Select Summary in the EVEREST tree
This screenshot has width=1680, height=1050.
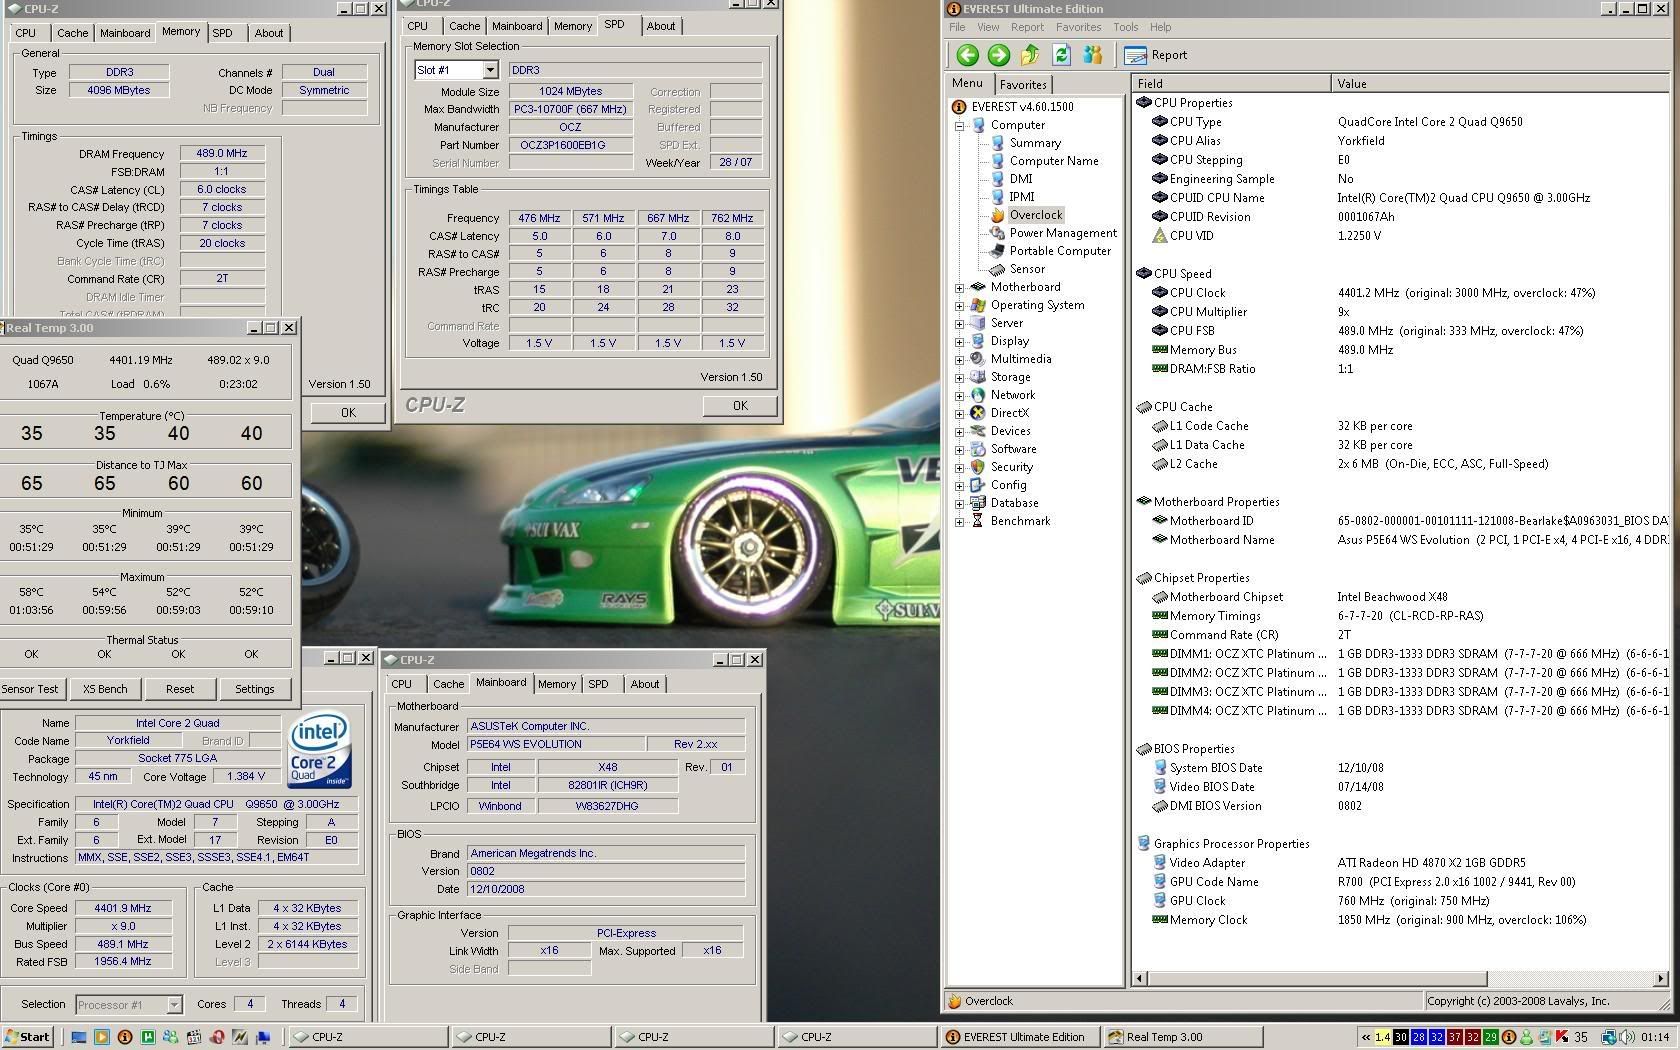click(x=1034, y=143)
